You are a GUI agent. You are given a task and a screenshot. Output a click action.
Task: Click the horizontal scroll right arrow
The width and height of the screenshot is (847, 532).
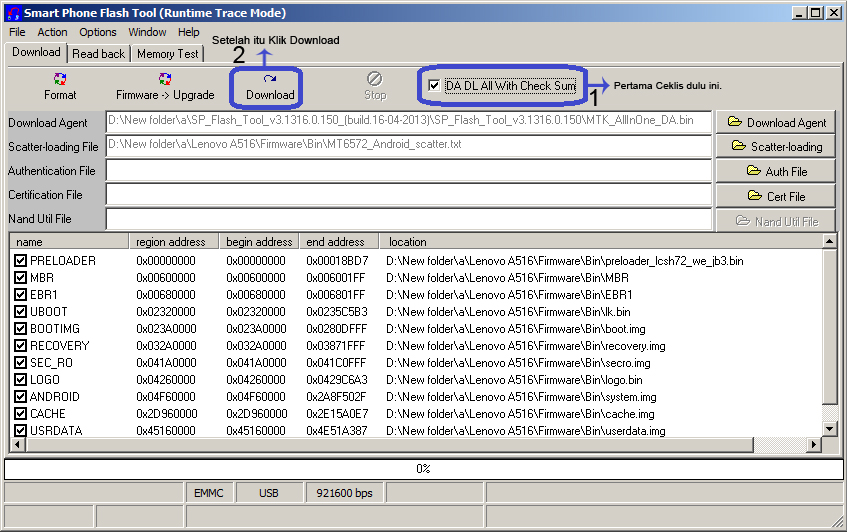(x=814, y=445)
